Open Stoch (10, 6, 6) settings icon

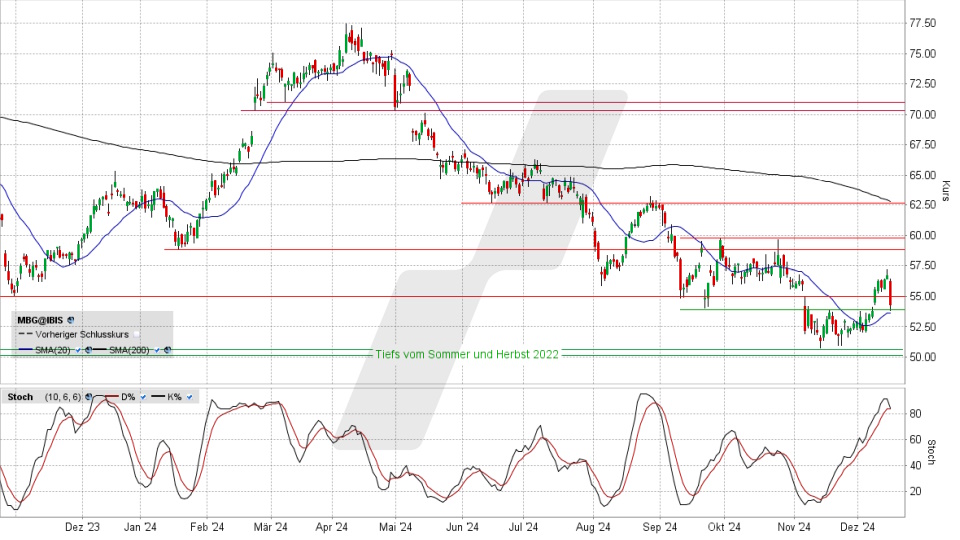click(88, 397)
